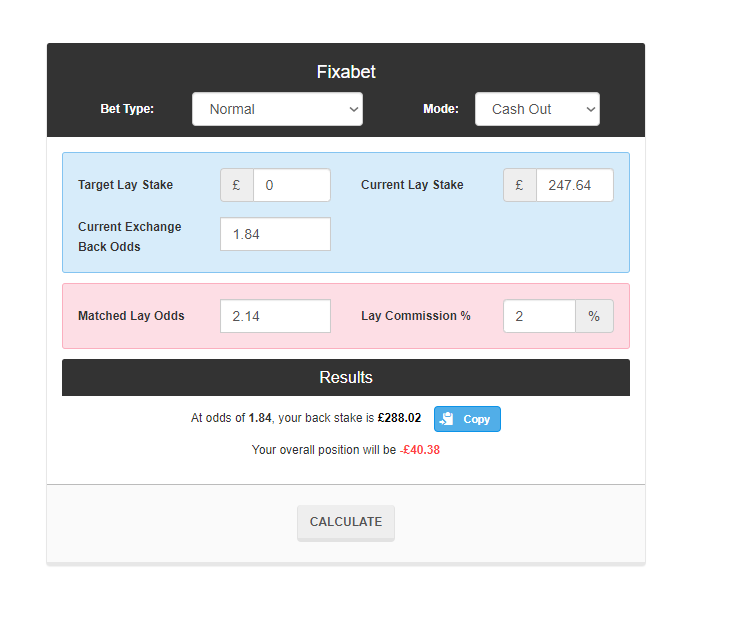742x617 pixels.
Task: Click the Current Exchange Back Odds label
Action: coord(130,237)
